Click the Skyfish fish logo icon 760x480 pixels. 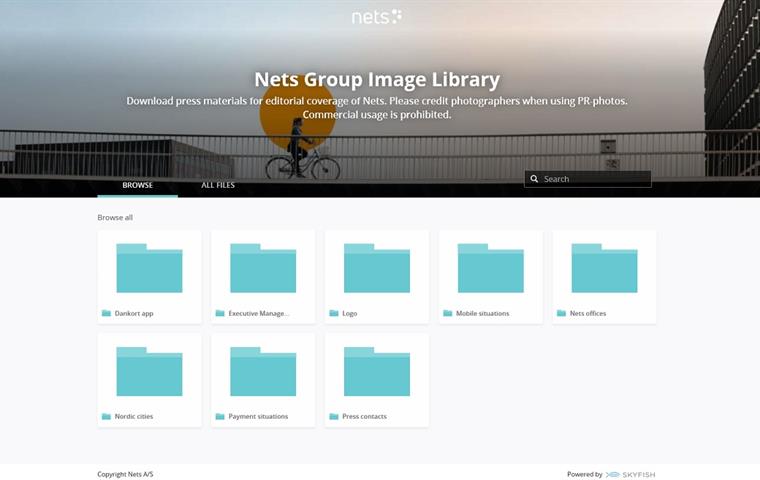pyautogui.click(x=613, y=474)
